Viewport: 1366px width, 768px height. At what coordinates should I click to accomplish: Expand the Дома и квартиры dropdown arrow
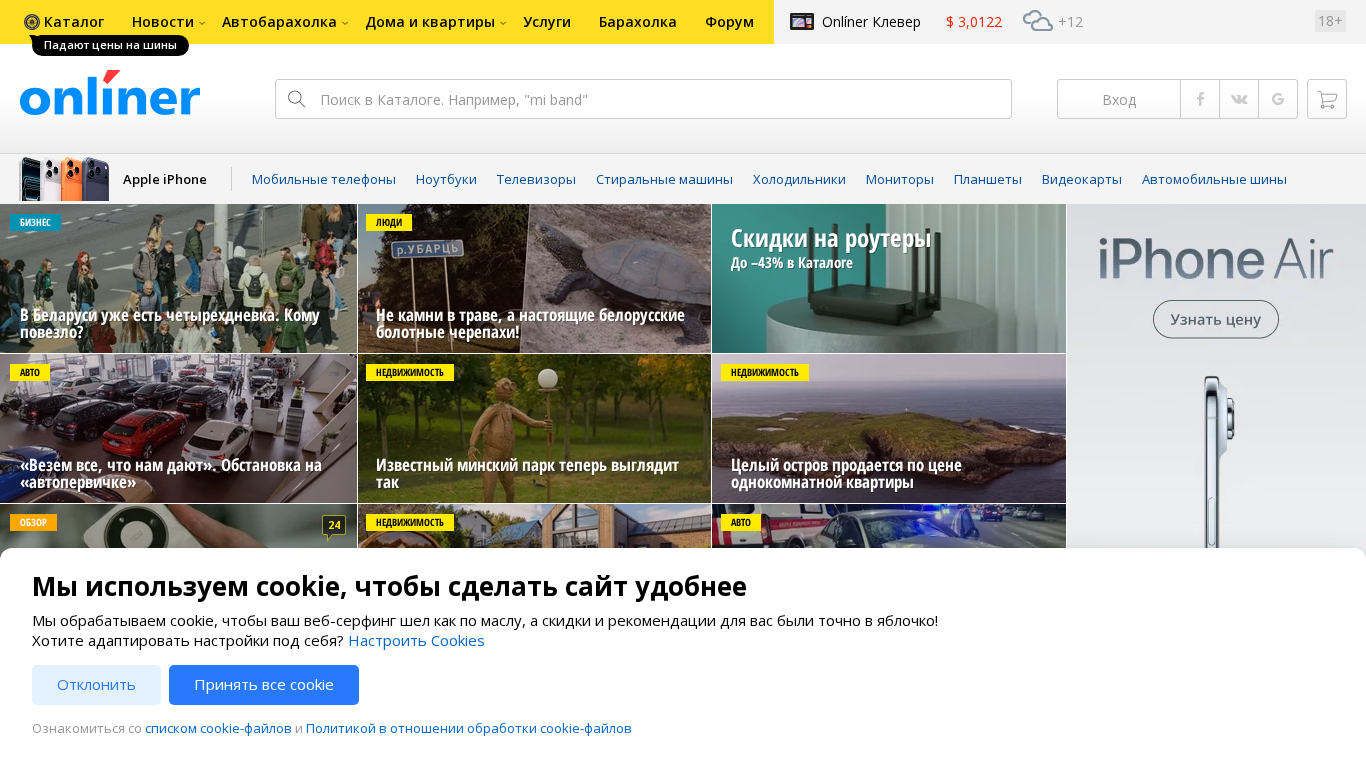tap(503, 23)
